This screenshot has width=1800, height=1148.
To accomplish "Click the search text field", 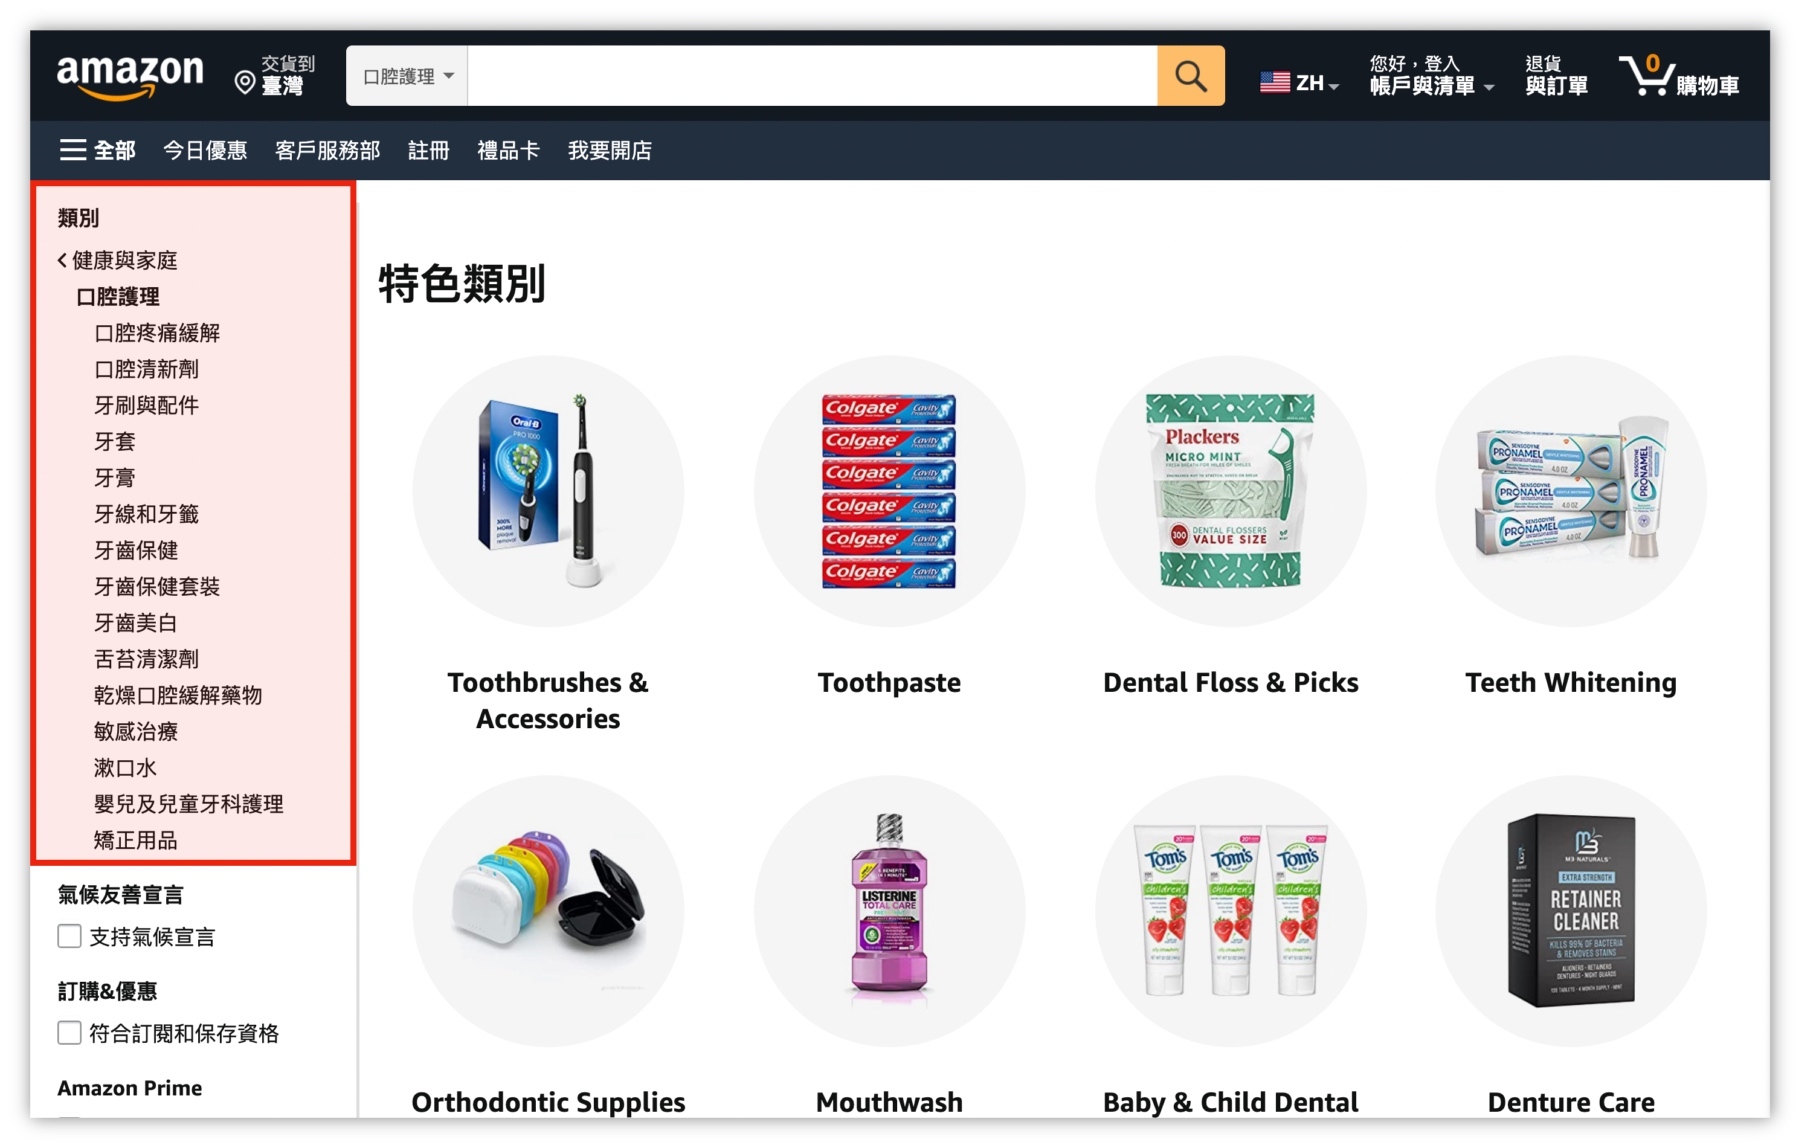I will pyautogui.click(x=812, y=76).
